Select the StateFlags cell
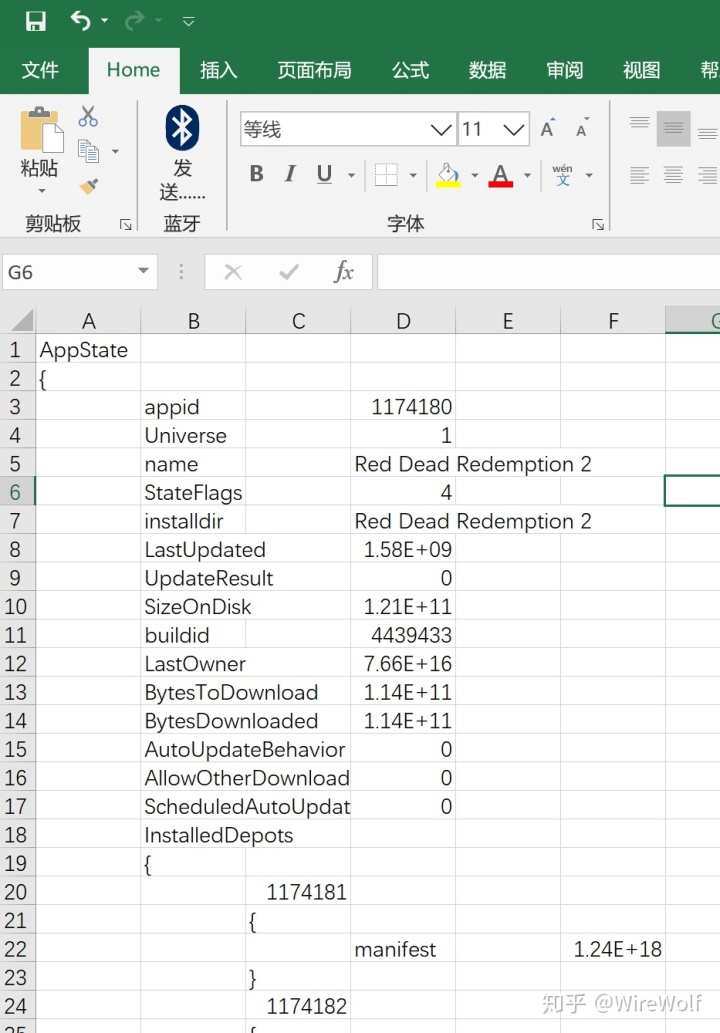This screenshot has width=720, height=1033. (193, 492)
